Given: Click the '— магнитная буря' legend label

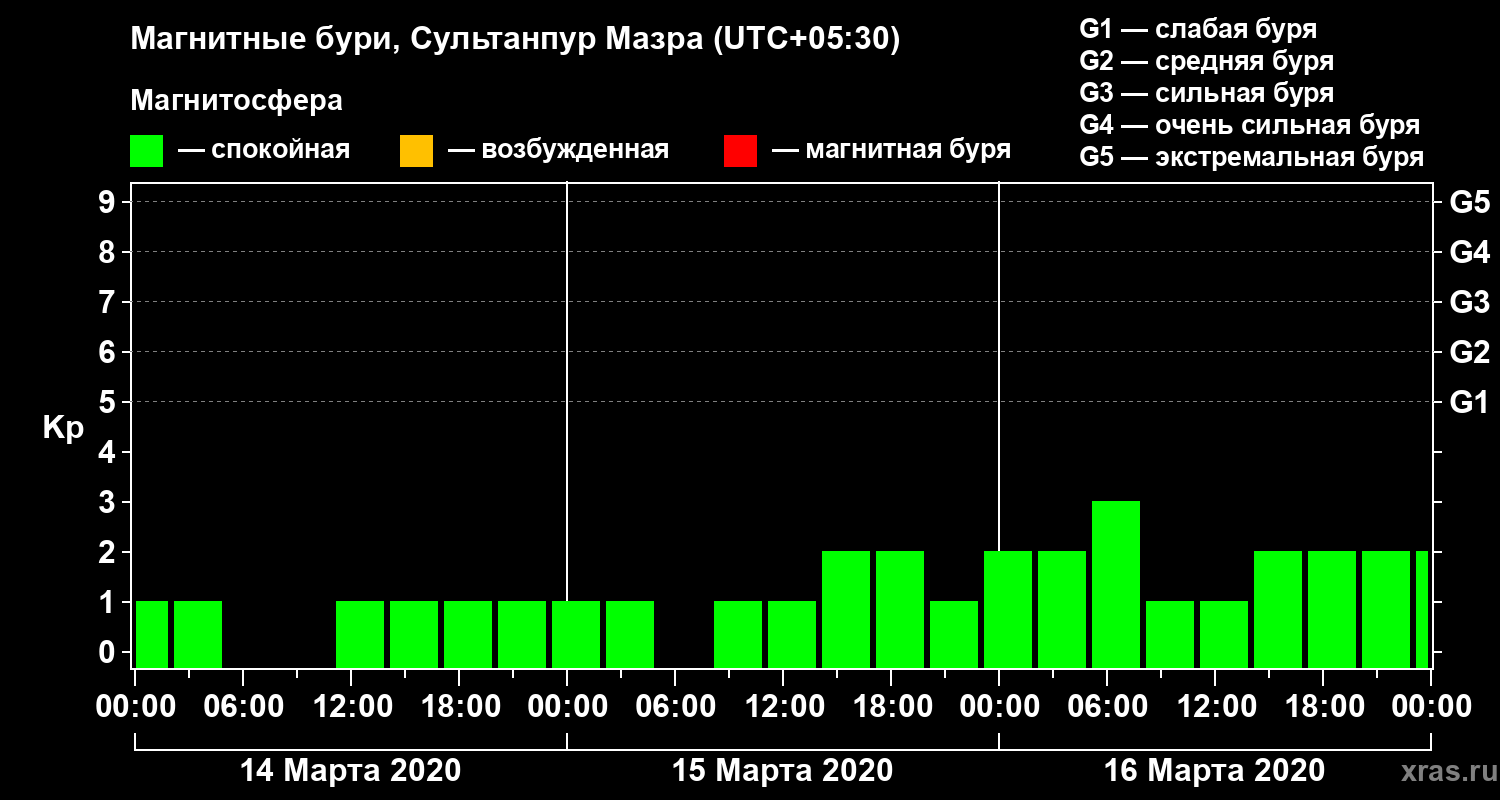Looking at the screenshot, I should [892, 151].
